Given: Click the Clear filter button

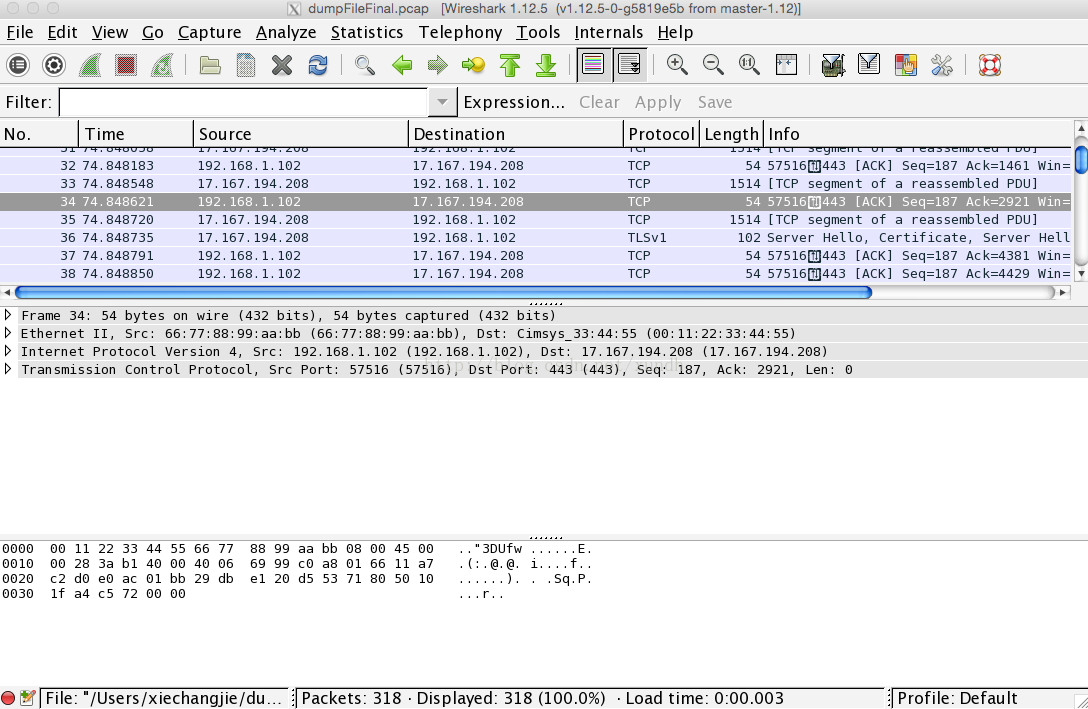Looking at the screenshot, I should click(x=599, y=102).
